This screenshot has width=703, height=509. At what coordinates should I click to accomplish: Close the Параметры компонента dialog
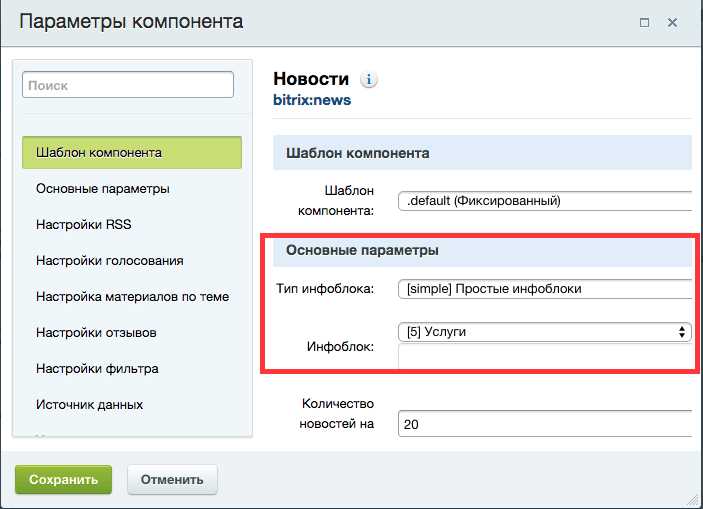point(672,22)
